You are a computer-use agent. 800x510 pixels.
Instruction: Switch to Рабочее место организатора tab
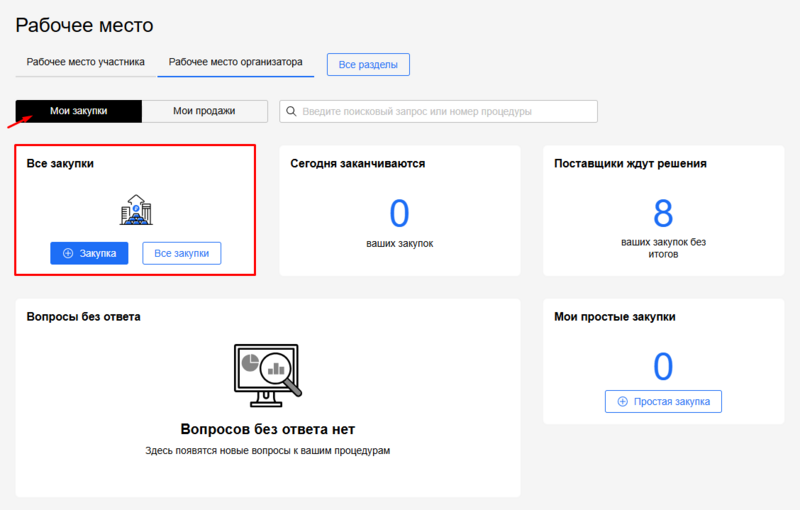point(236,62)
